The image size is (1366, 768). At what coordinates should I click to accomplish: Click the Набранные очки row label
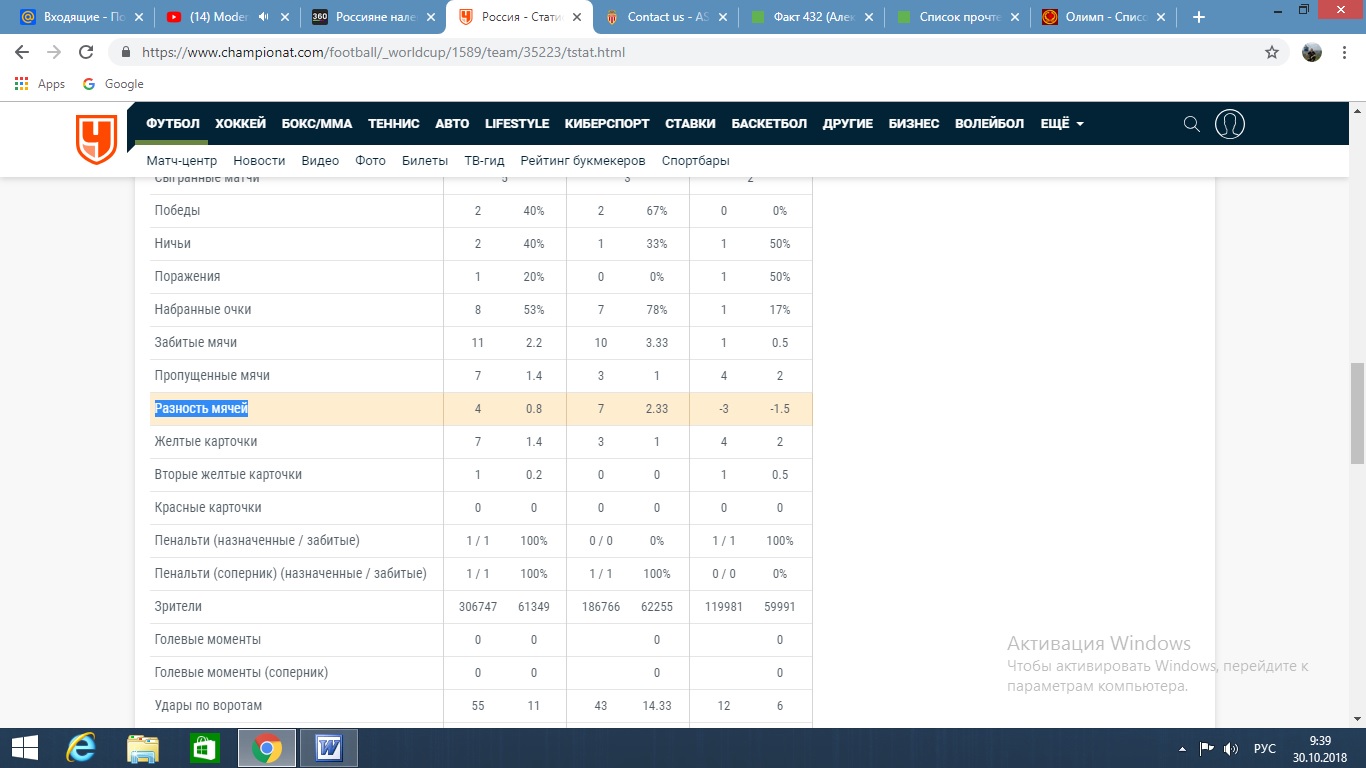coord(203,310)
